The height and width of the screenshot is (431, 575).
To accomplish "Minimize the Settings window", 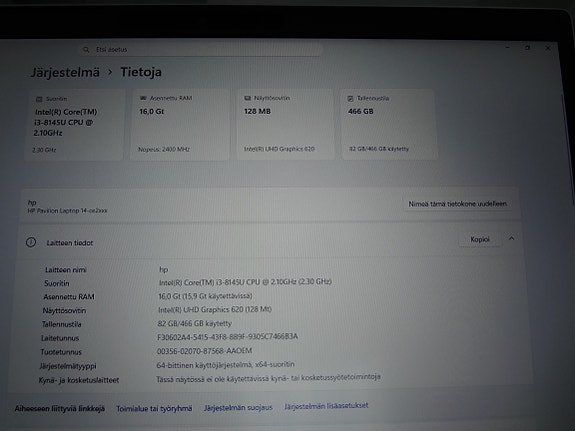I will click(508, 48).
